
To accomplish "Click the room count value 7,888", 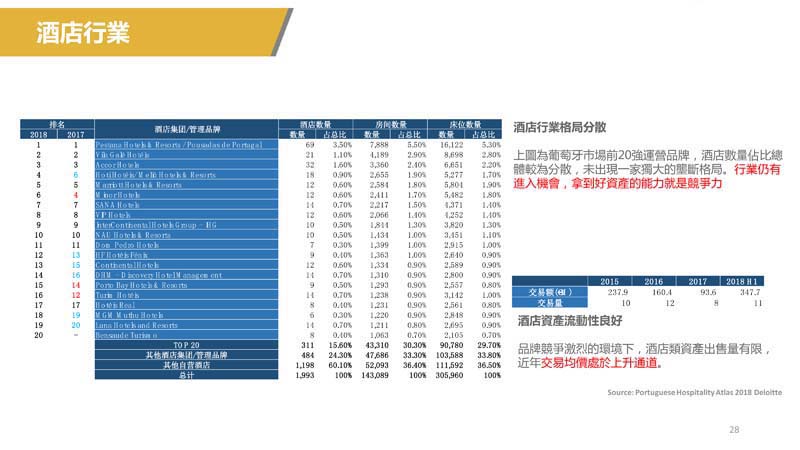I will coord(378,145).
